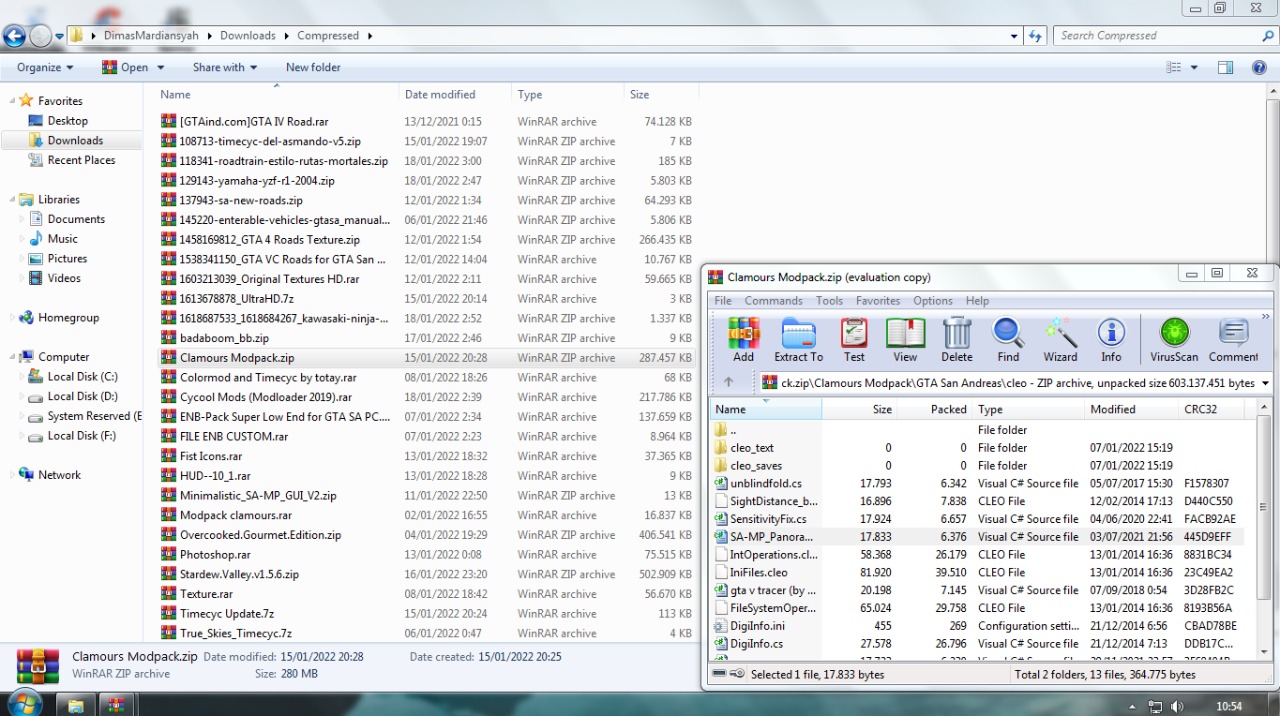Viewport: 1280px width, 716px height.
Task: Click the WinRAR taskbar icon
Action: 116,704
